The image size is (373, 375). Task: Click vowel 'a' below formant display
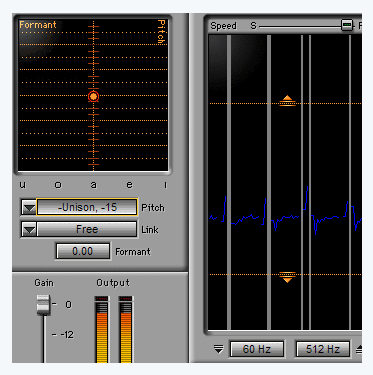click(x=94, y=185)
